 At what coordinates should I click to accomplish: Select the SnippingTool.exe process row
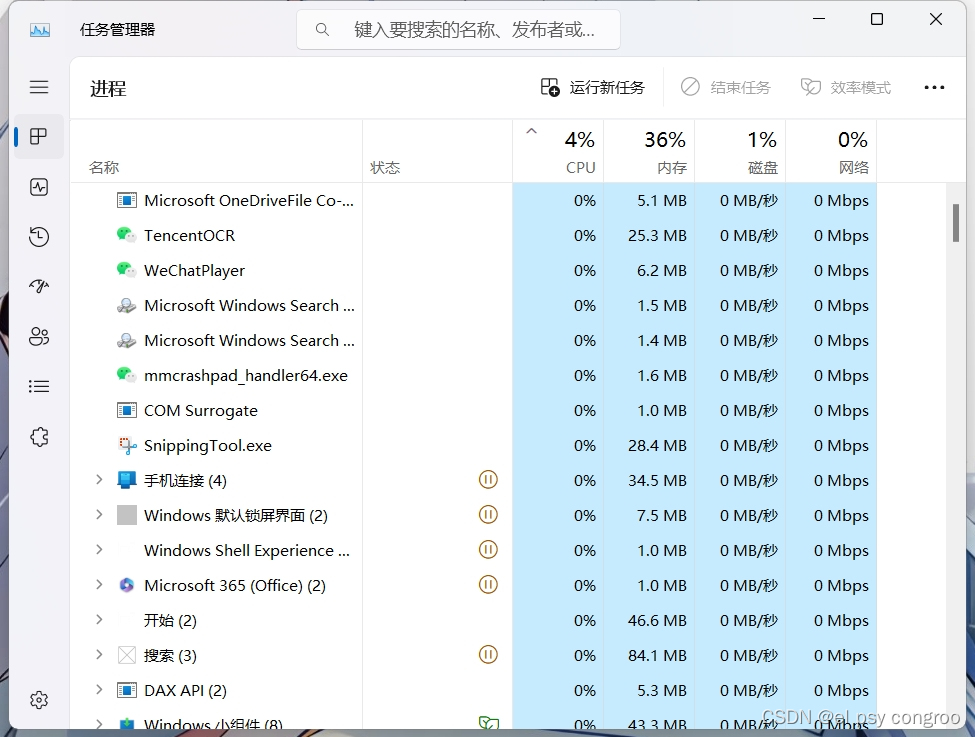[474, 445]
